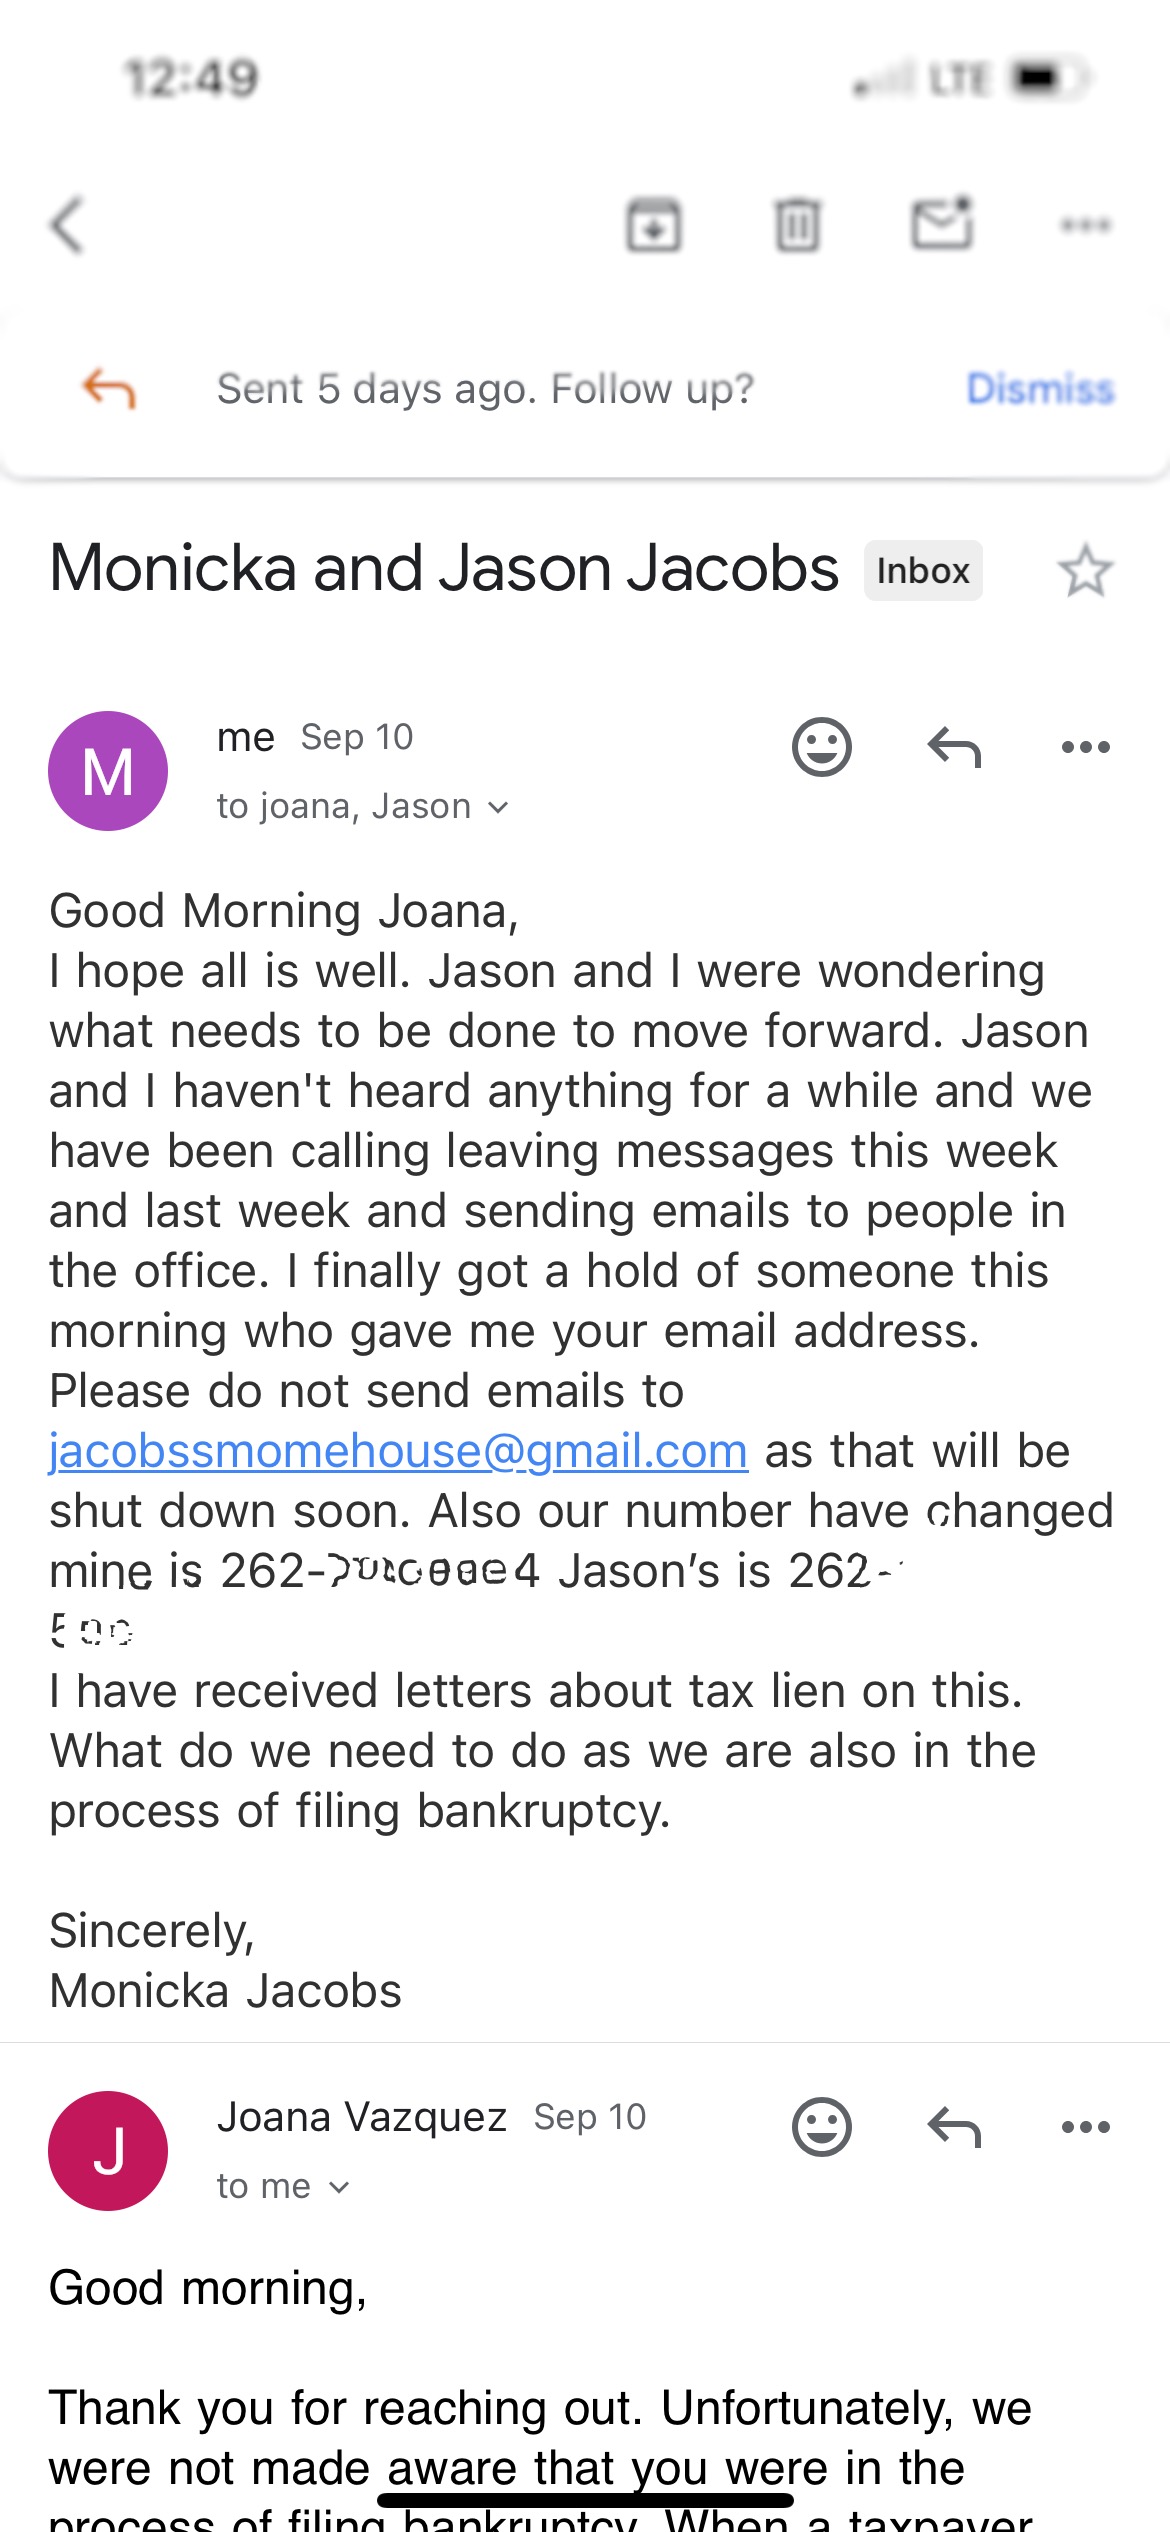Viewport: 1170px width, 2532px height.
Task: Star the Monicka and Jason Jacobs conversation
Action: tap(1085, 571)
